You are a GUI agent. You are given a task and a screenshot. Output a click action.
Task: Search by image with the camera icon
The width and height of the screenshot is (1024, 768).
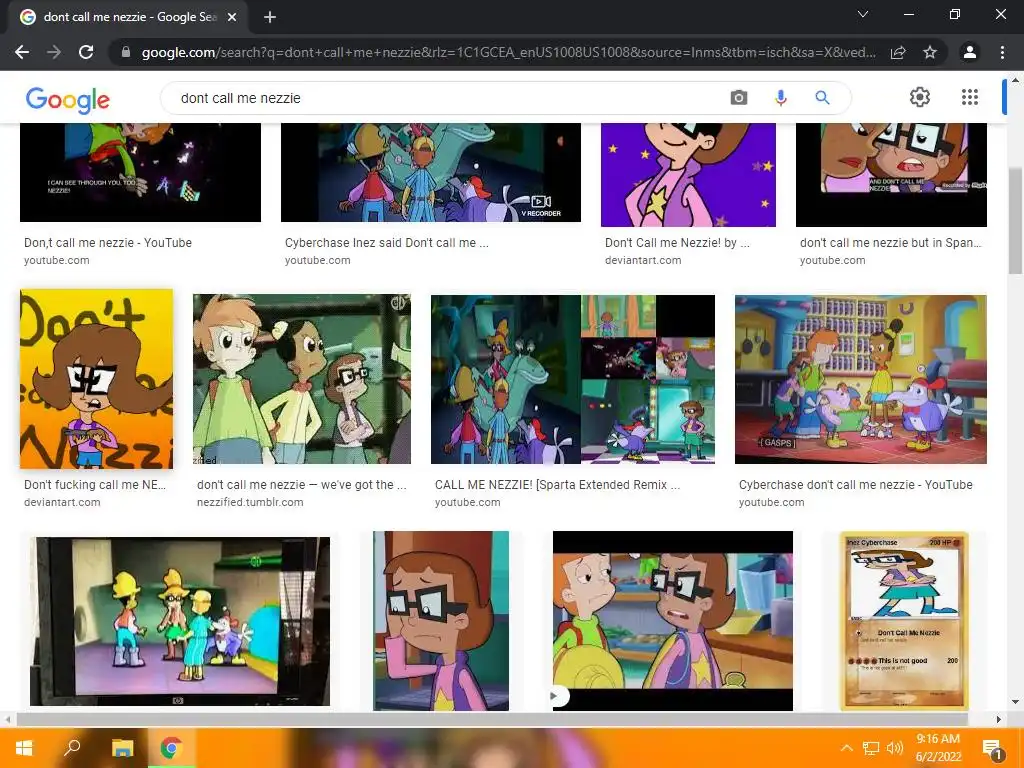(x=739, y=98)
